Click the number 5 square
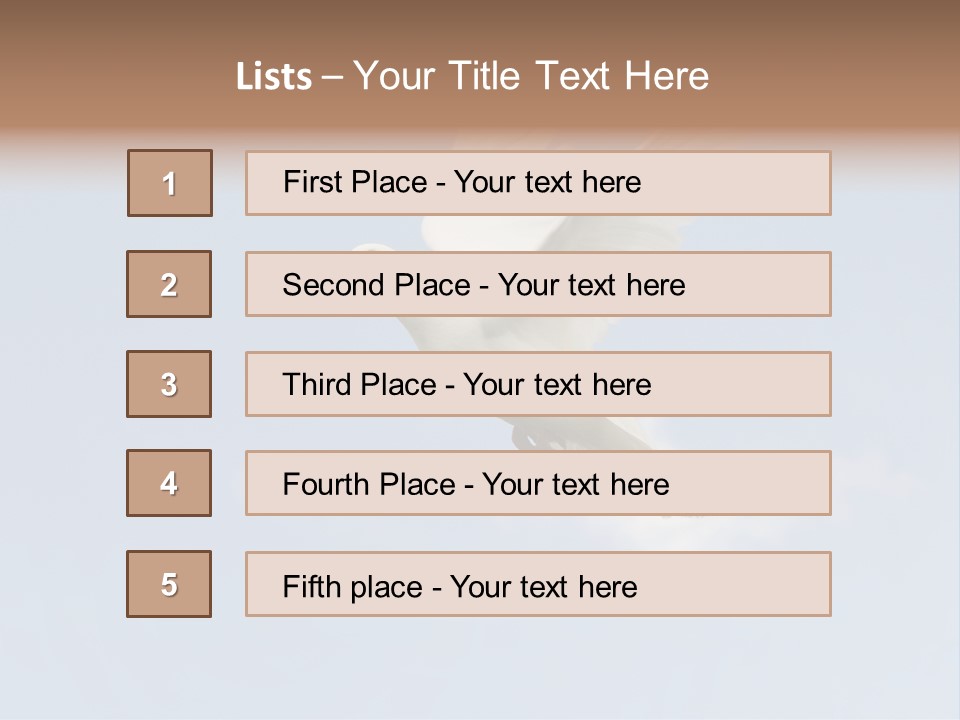The width and height of the screenshot is (960, 720). coord(169,584)
